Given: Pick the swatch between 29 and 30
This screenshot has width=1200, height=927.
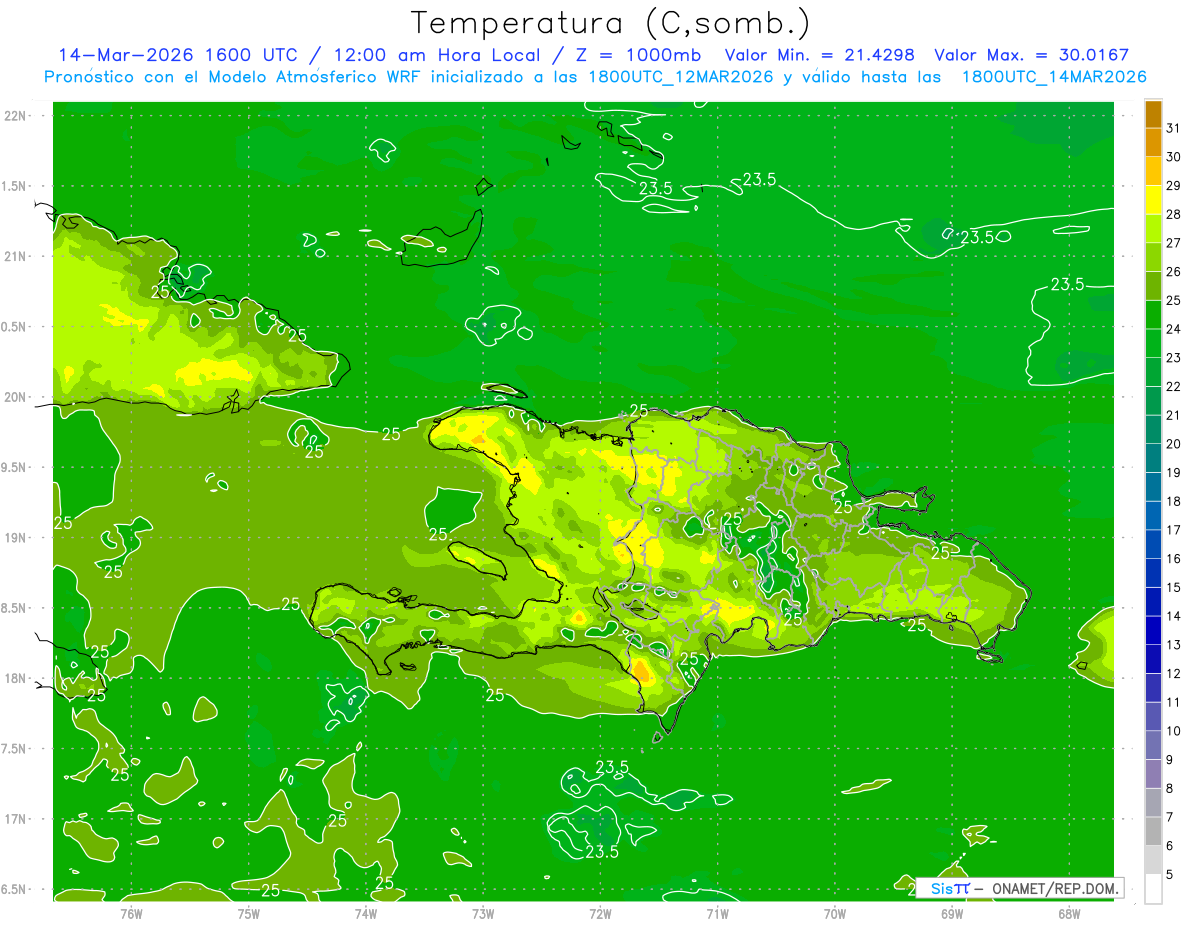Looking at the screenshot, I should click(1153, 172).
